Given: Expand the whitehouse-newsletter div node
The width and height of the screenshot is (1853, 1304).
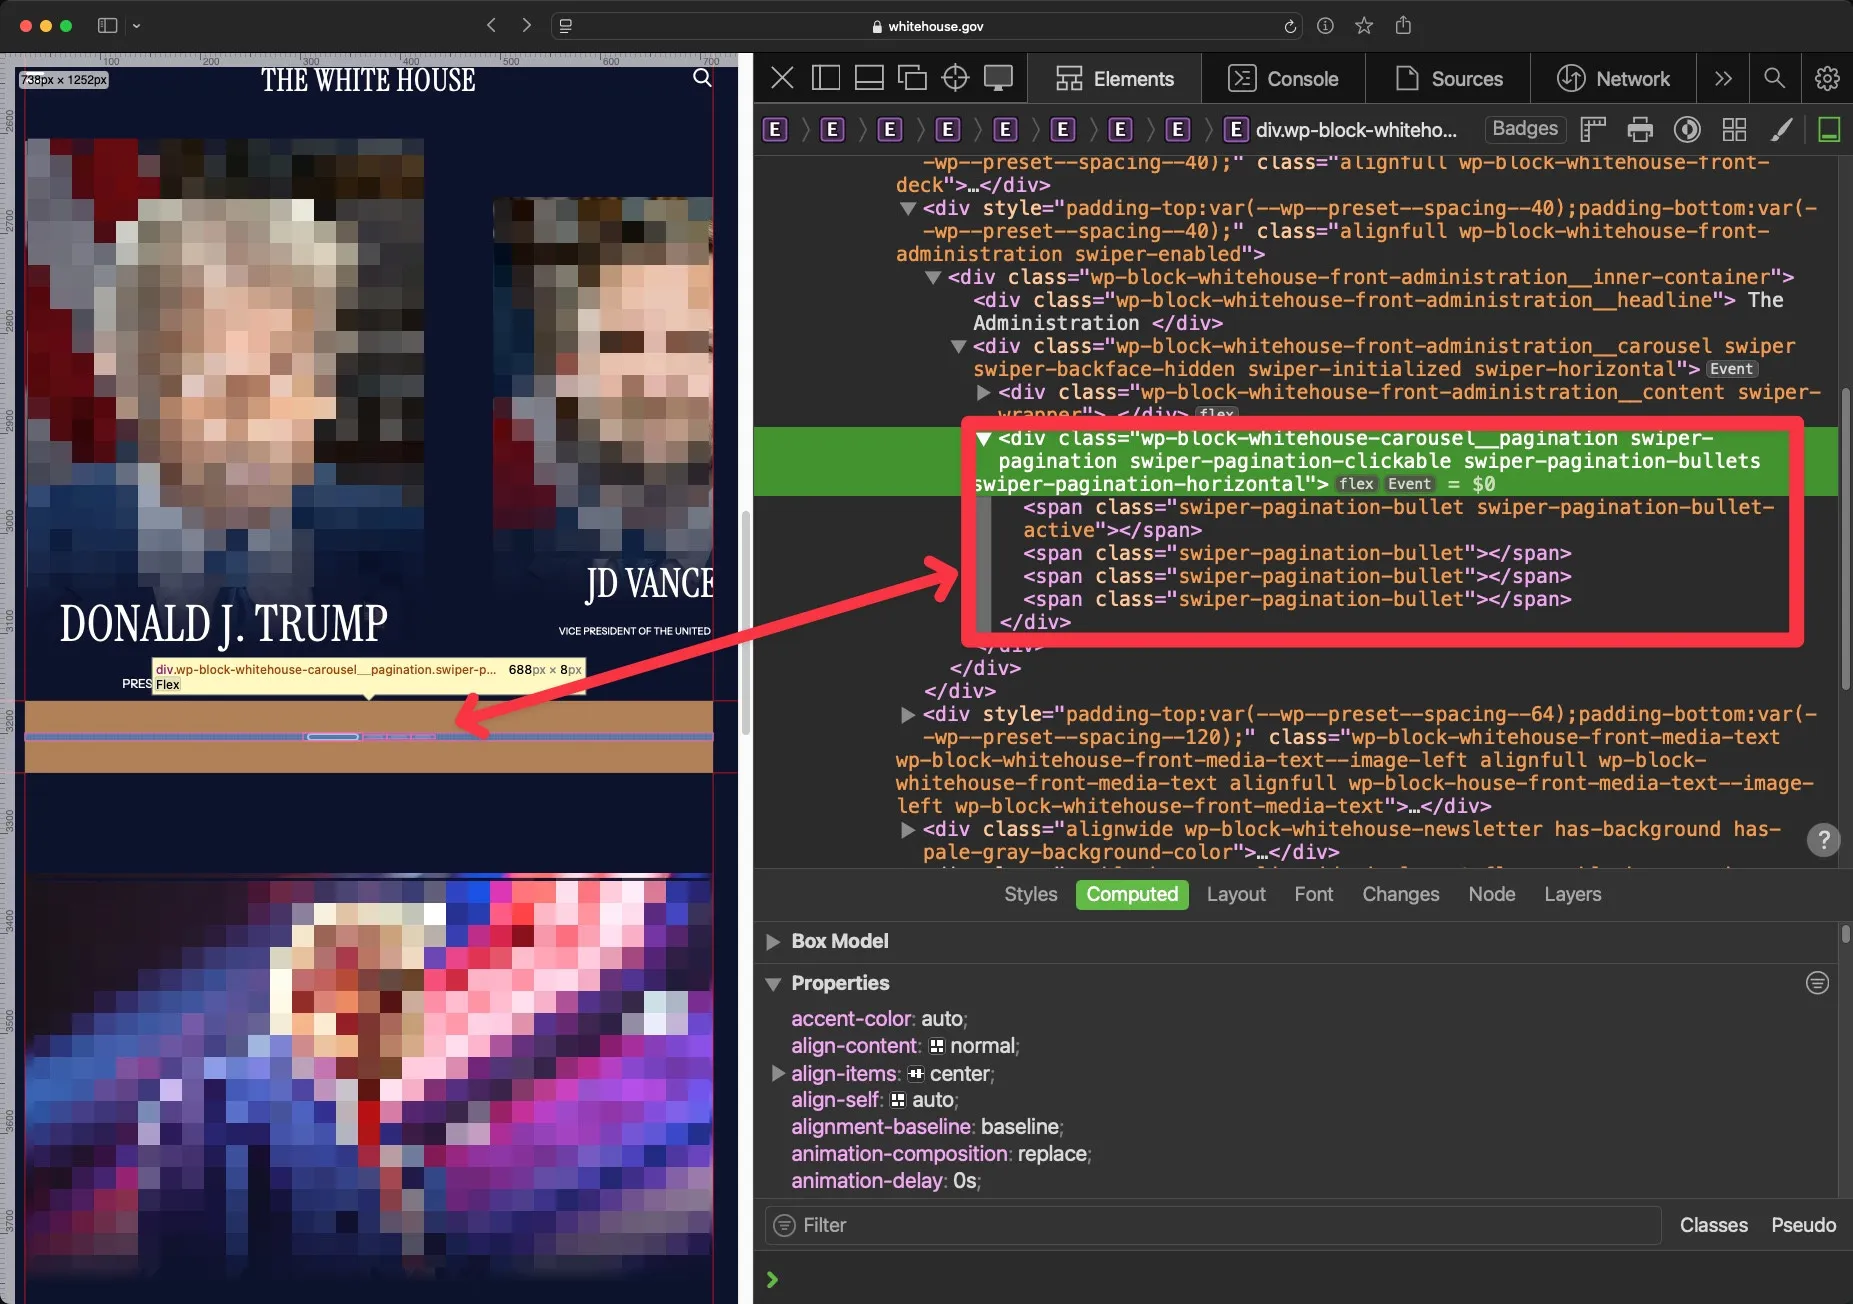Looking at the screenshot, I should [x=908, y=829].
